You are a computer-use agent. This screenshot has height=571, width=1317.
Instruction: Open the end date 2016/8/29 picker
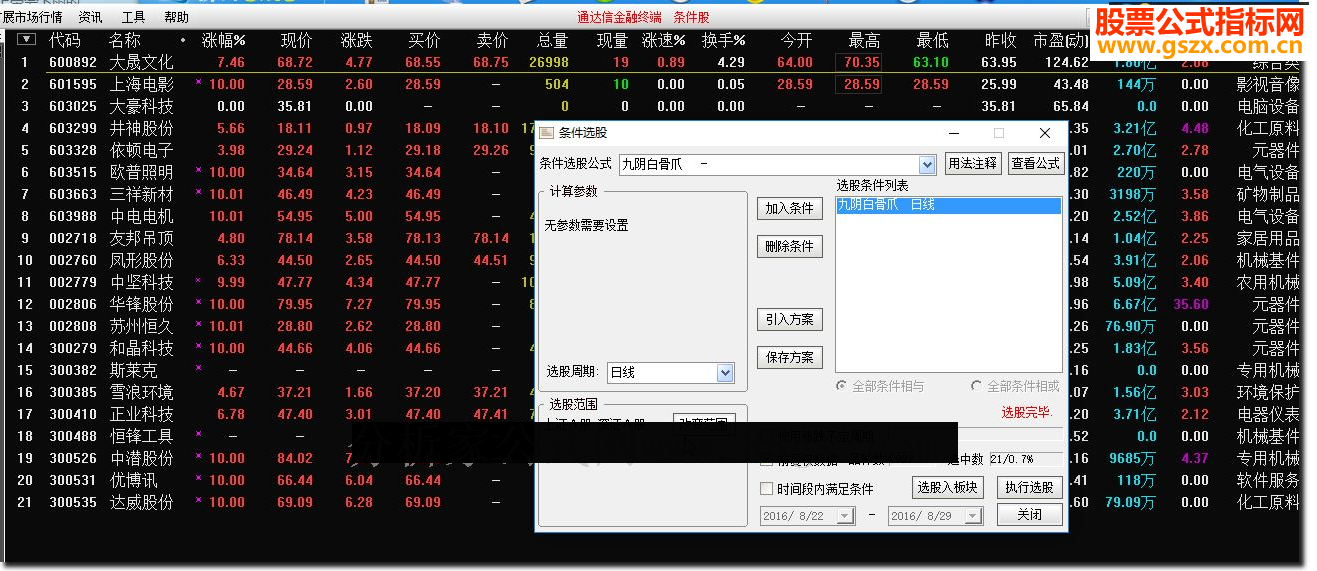pyautogui.click(x=935, y=516)
